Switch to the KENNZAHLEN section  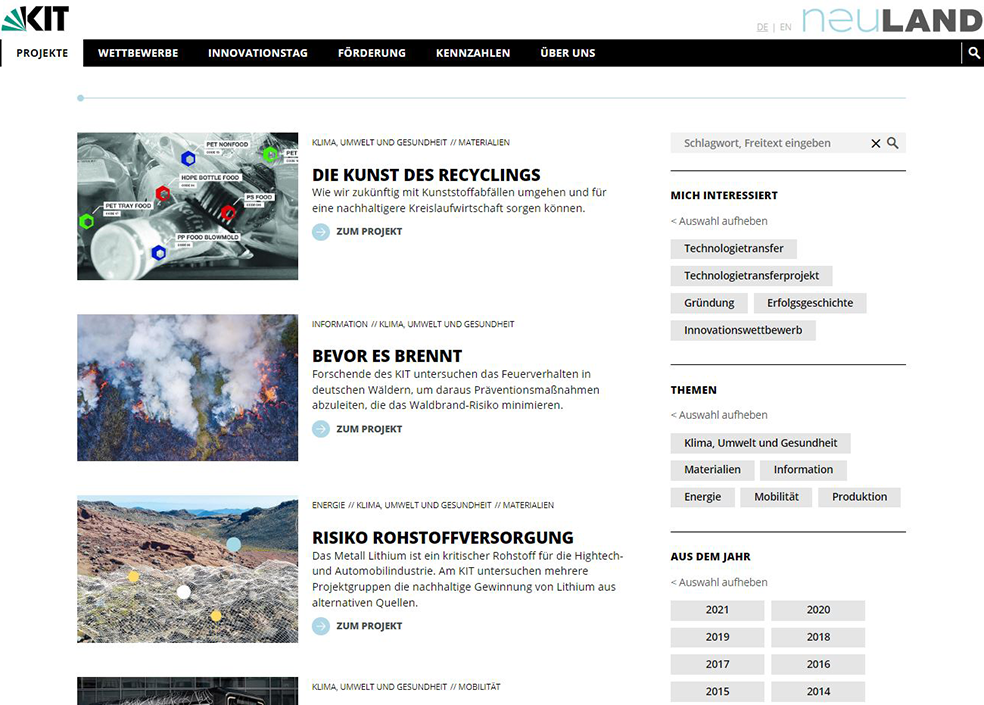(473, 53)
